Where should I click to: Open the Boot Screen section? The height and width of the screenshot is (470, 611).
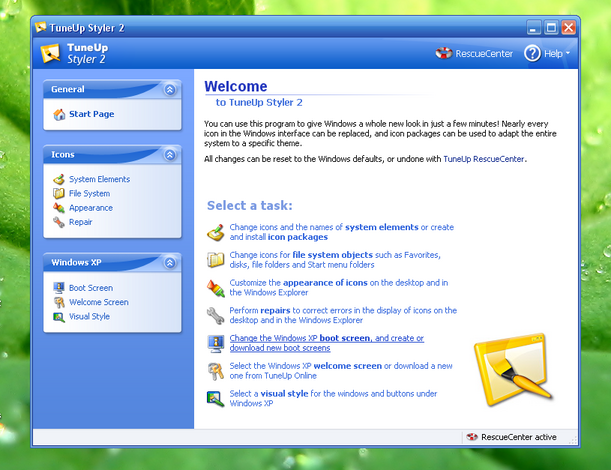point(91,288)
